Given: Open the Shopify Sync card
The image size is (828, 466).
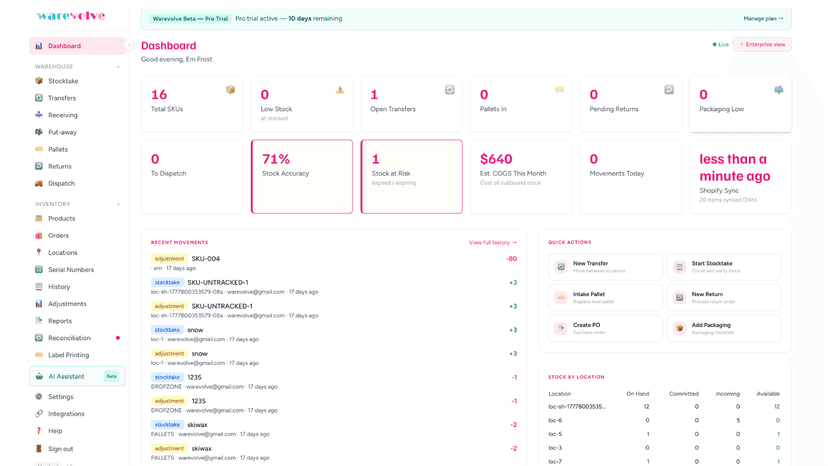Looking at the screenshot, I should 740,176.
